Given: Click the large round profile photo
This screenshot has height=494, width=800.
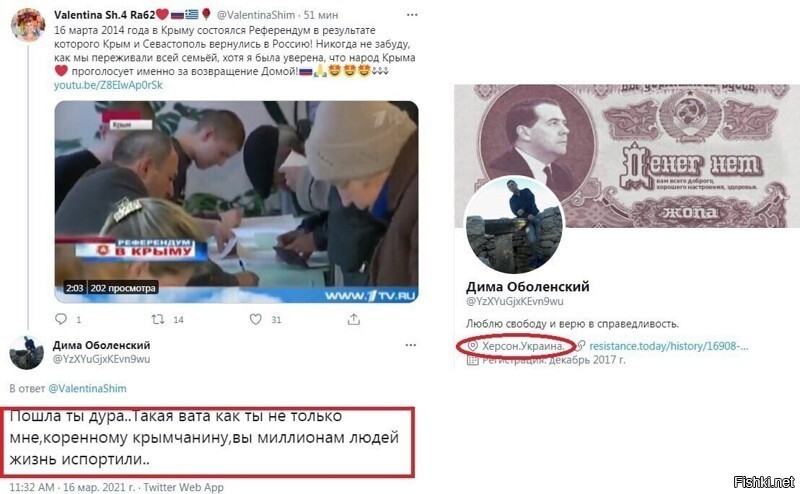Looking at the screenshot, I should [514, 225].
